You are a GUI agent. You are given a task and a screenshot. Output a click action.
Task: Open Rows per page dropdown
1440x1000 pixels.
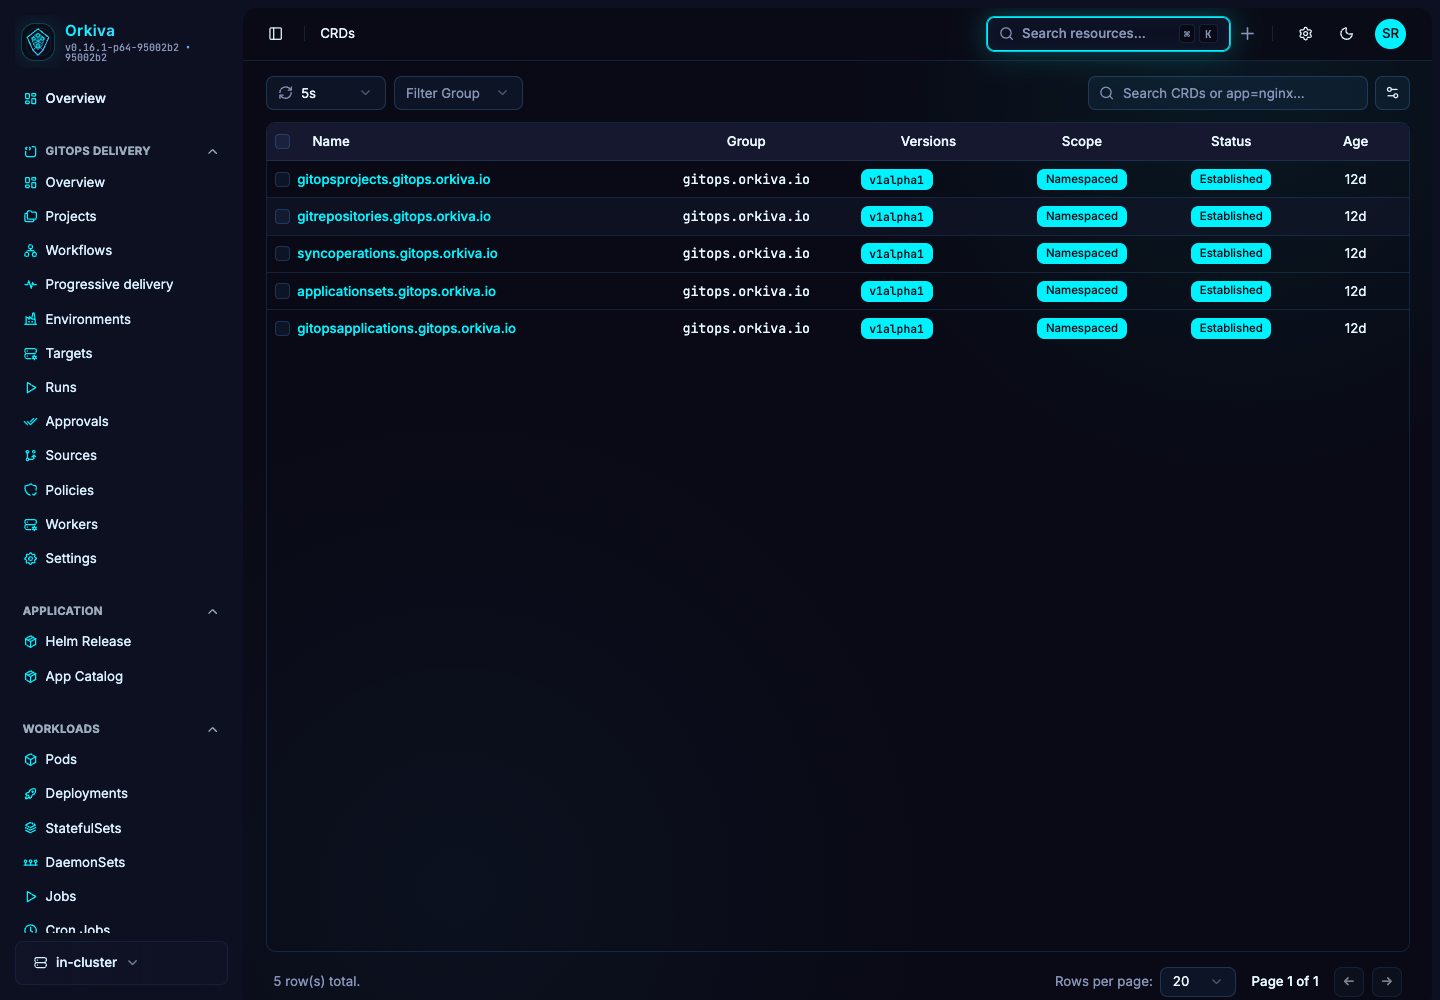coord(1198,981)
